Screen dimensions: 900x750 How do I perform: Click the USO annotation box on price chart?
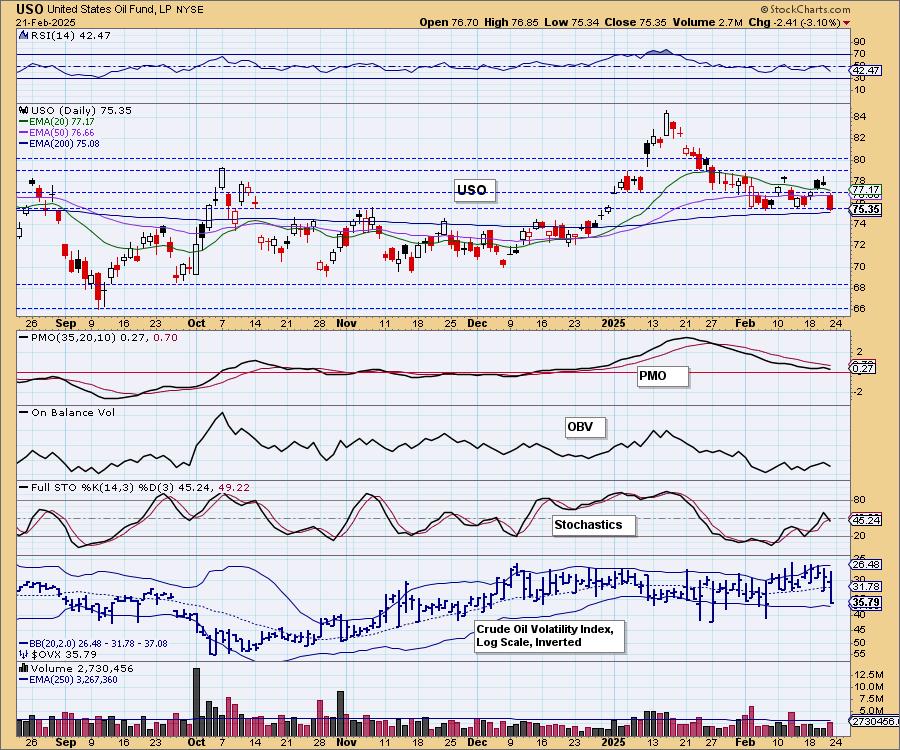[x=474, y=190]
